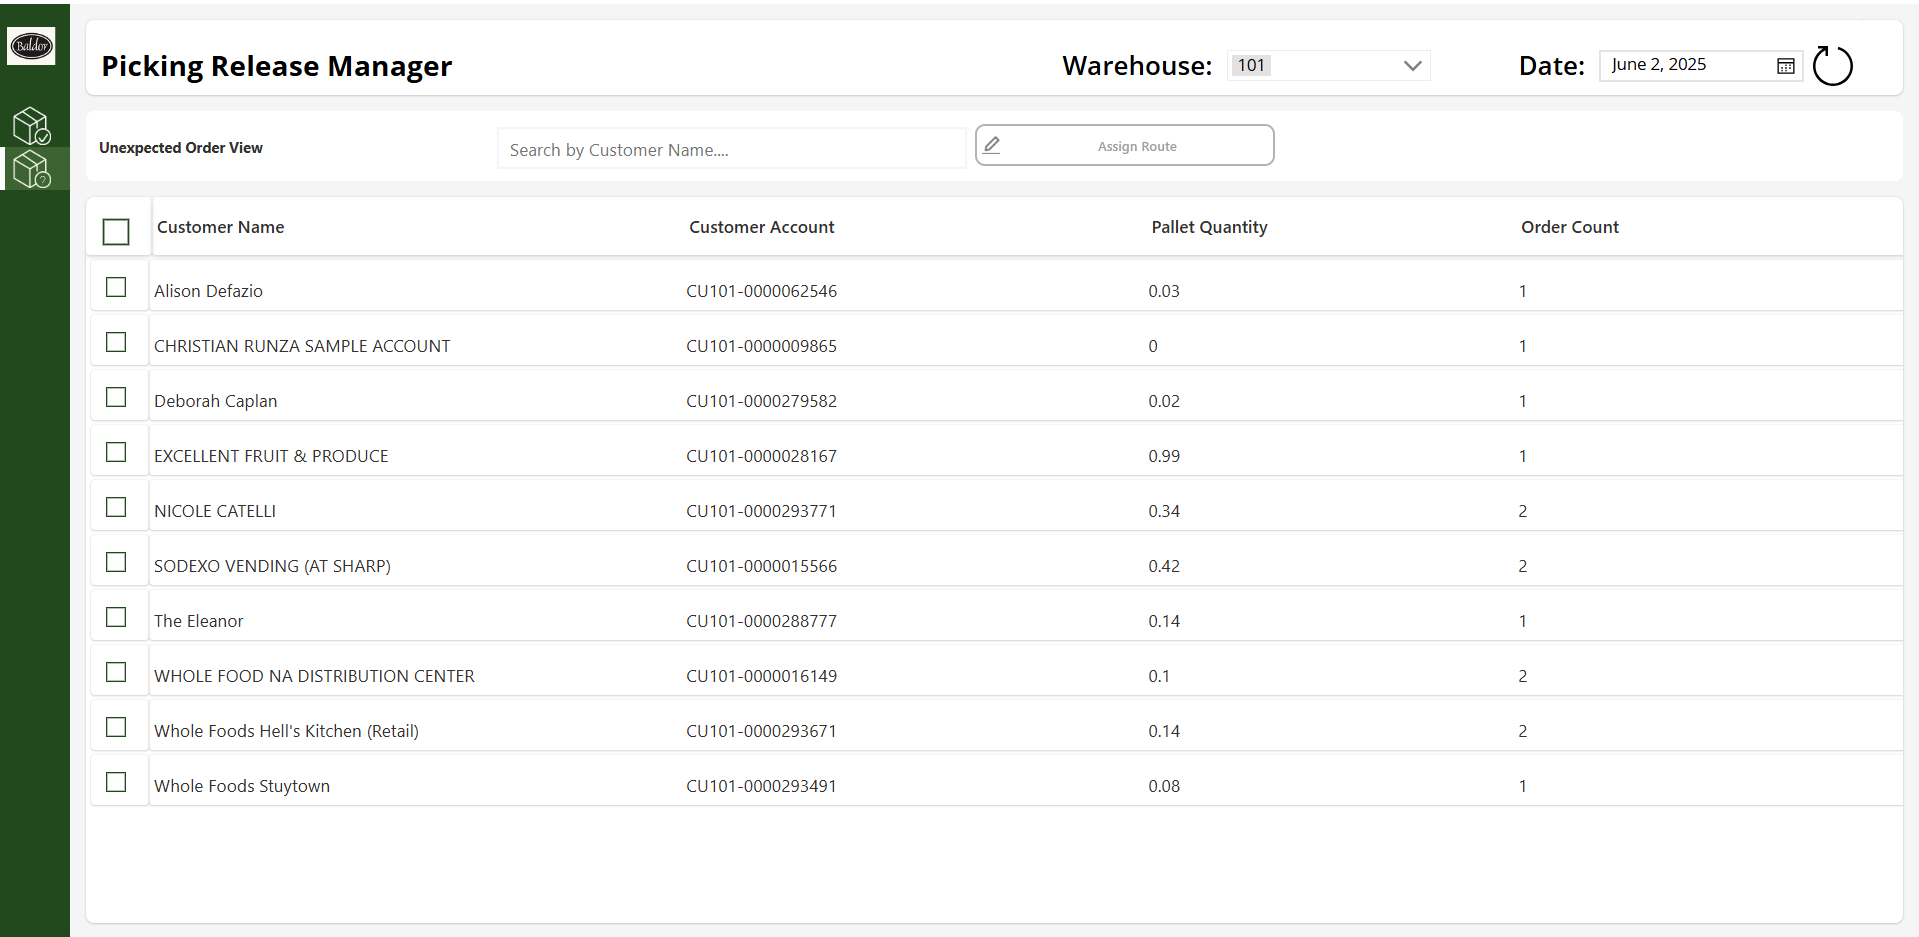Click the Order Count column header

1570,227
